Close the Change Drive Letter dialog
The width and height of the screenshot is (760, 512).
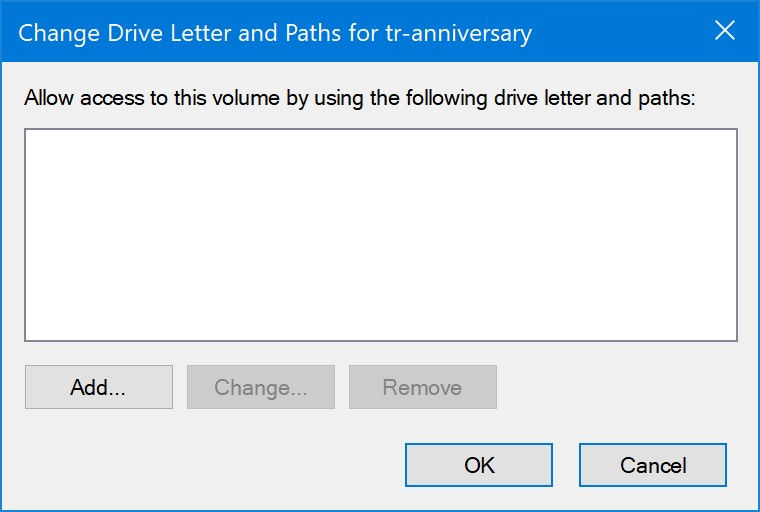[x=725, y=31]
